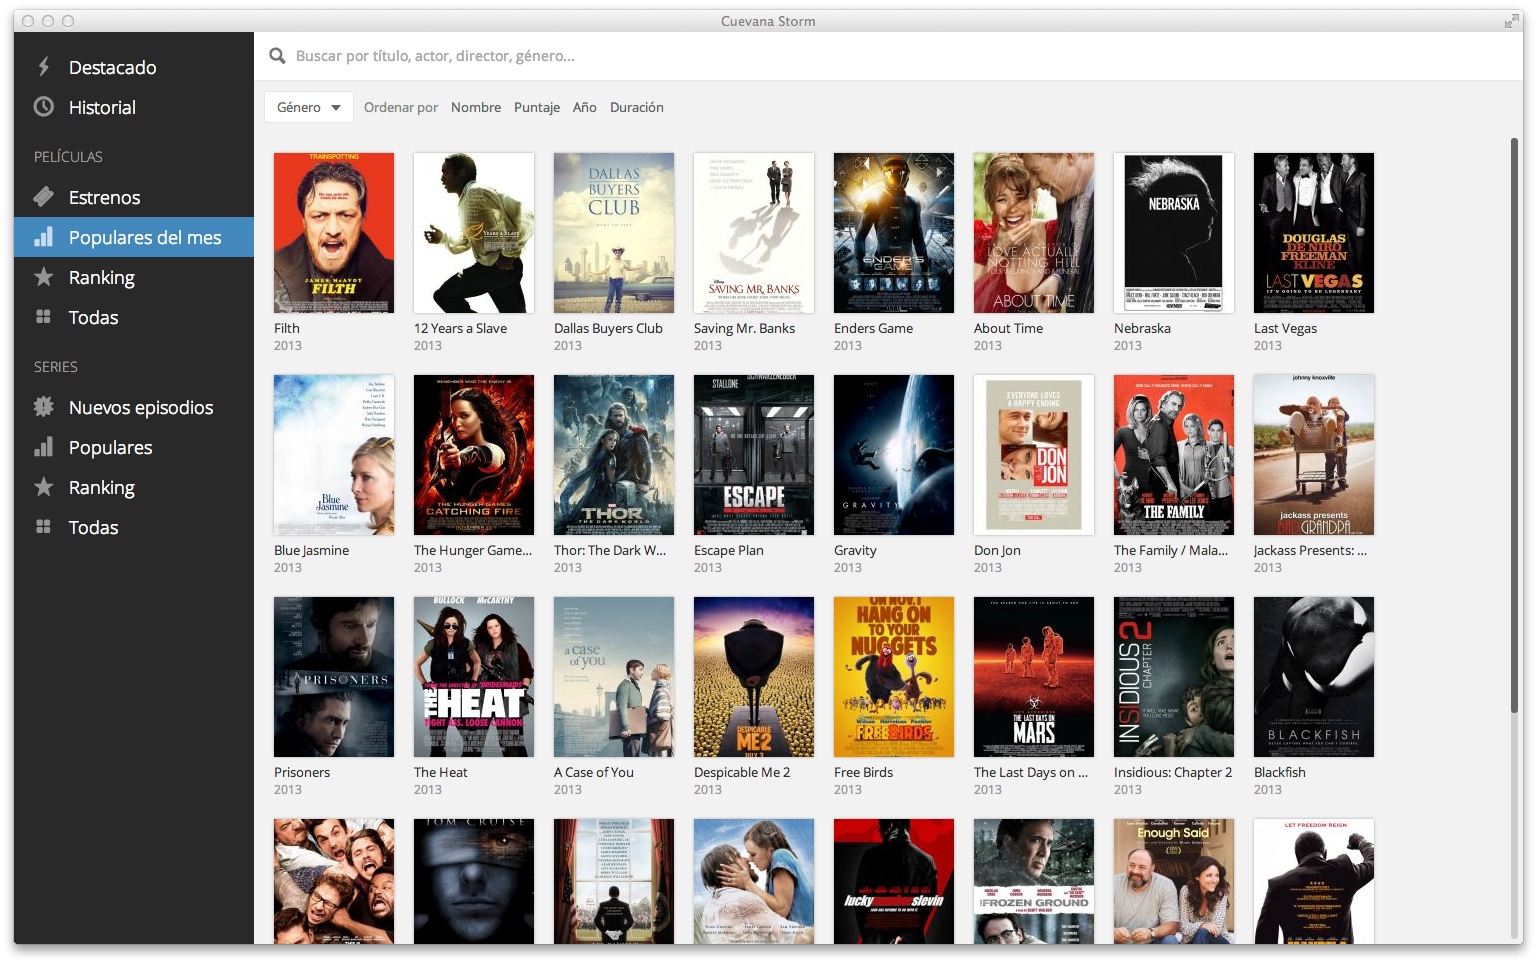Viewport: 1537px width, 964px height.
Task: Click the 'Gravity' title text
Action: 855,550
